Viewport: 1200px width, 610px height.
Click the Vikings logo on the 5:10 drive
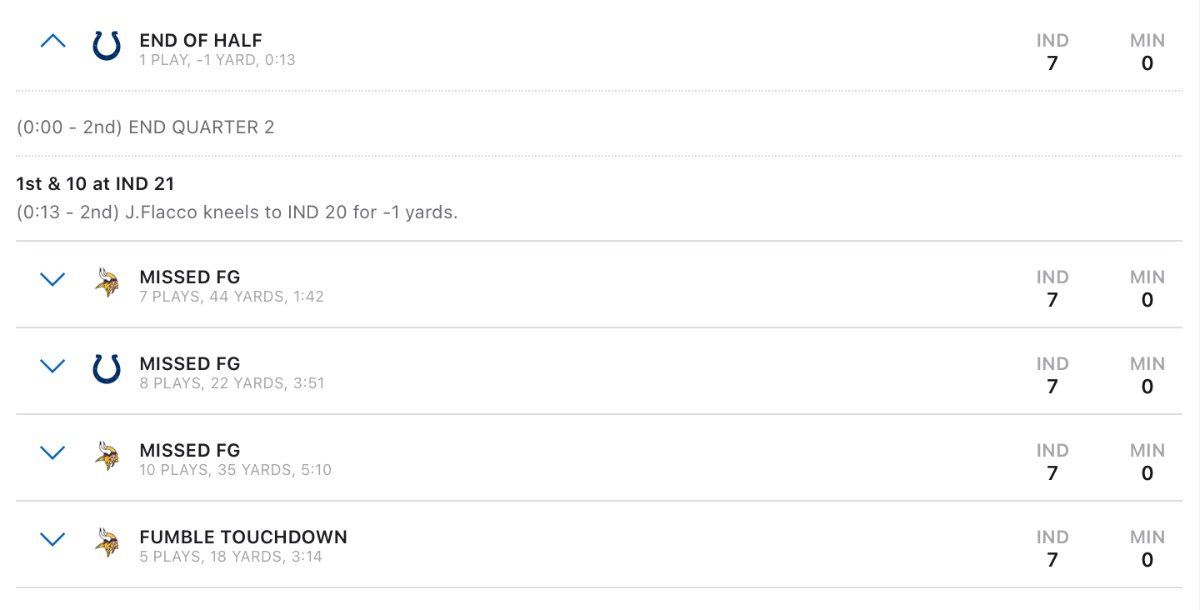[x=106, y=456]
